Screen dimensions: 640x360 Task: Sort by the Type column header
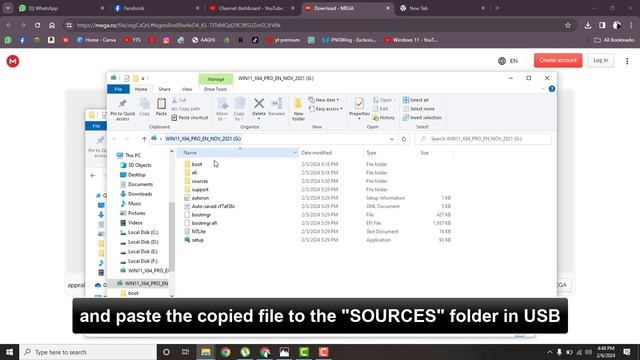click(371, 153)
